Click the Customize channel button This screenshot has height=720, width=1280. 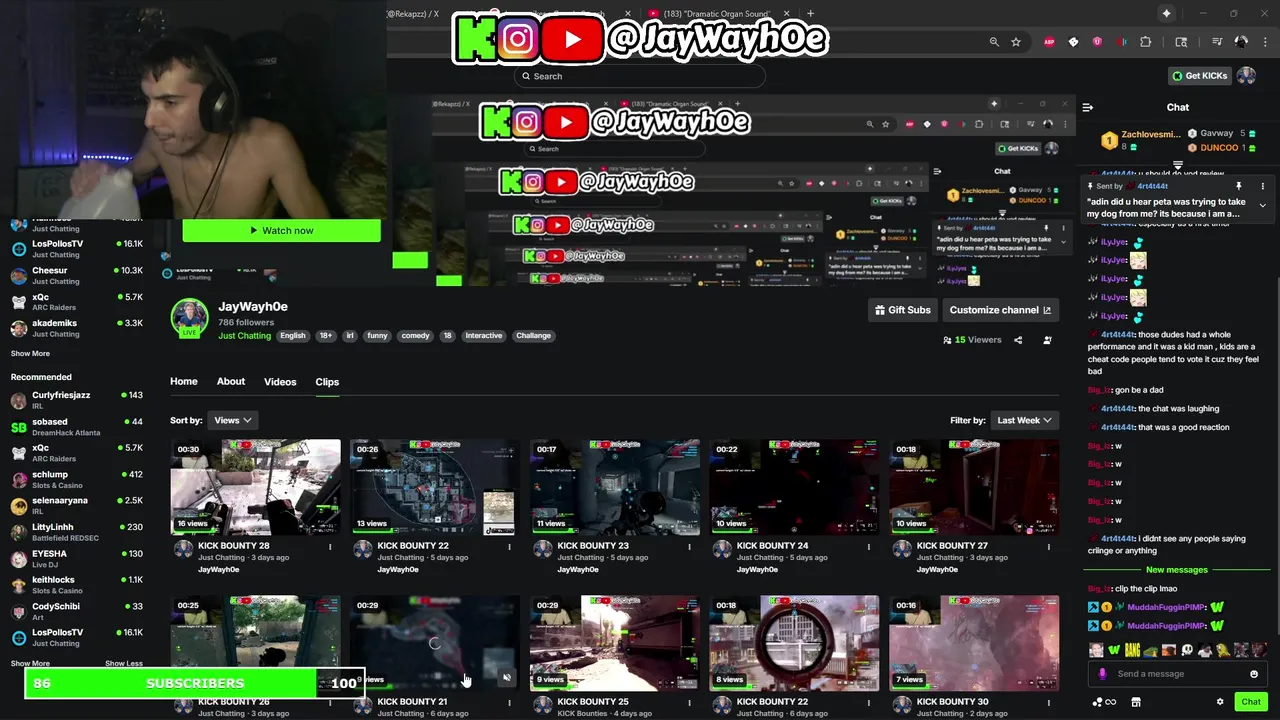[1000, 310]
